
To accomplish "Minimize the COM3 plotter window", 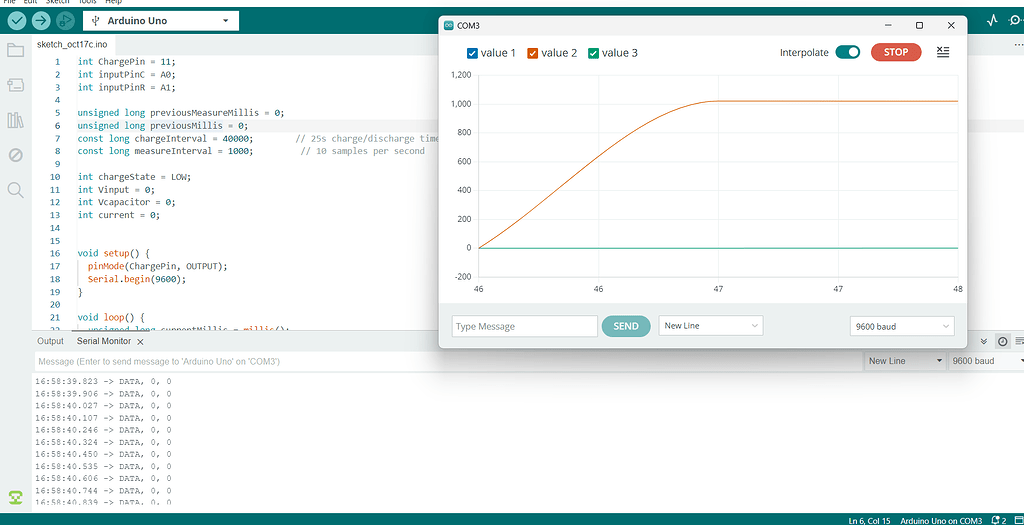I will click(888, 25).
